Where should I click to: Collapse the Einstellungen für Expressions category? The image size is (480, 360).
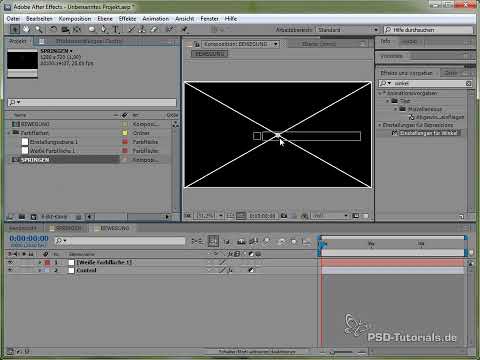click(380, 125)
